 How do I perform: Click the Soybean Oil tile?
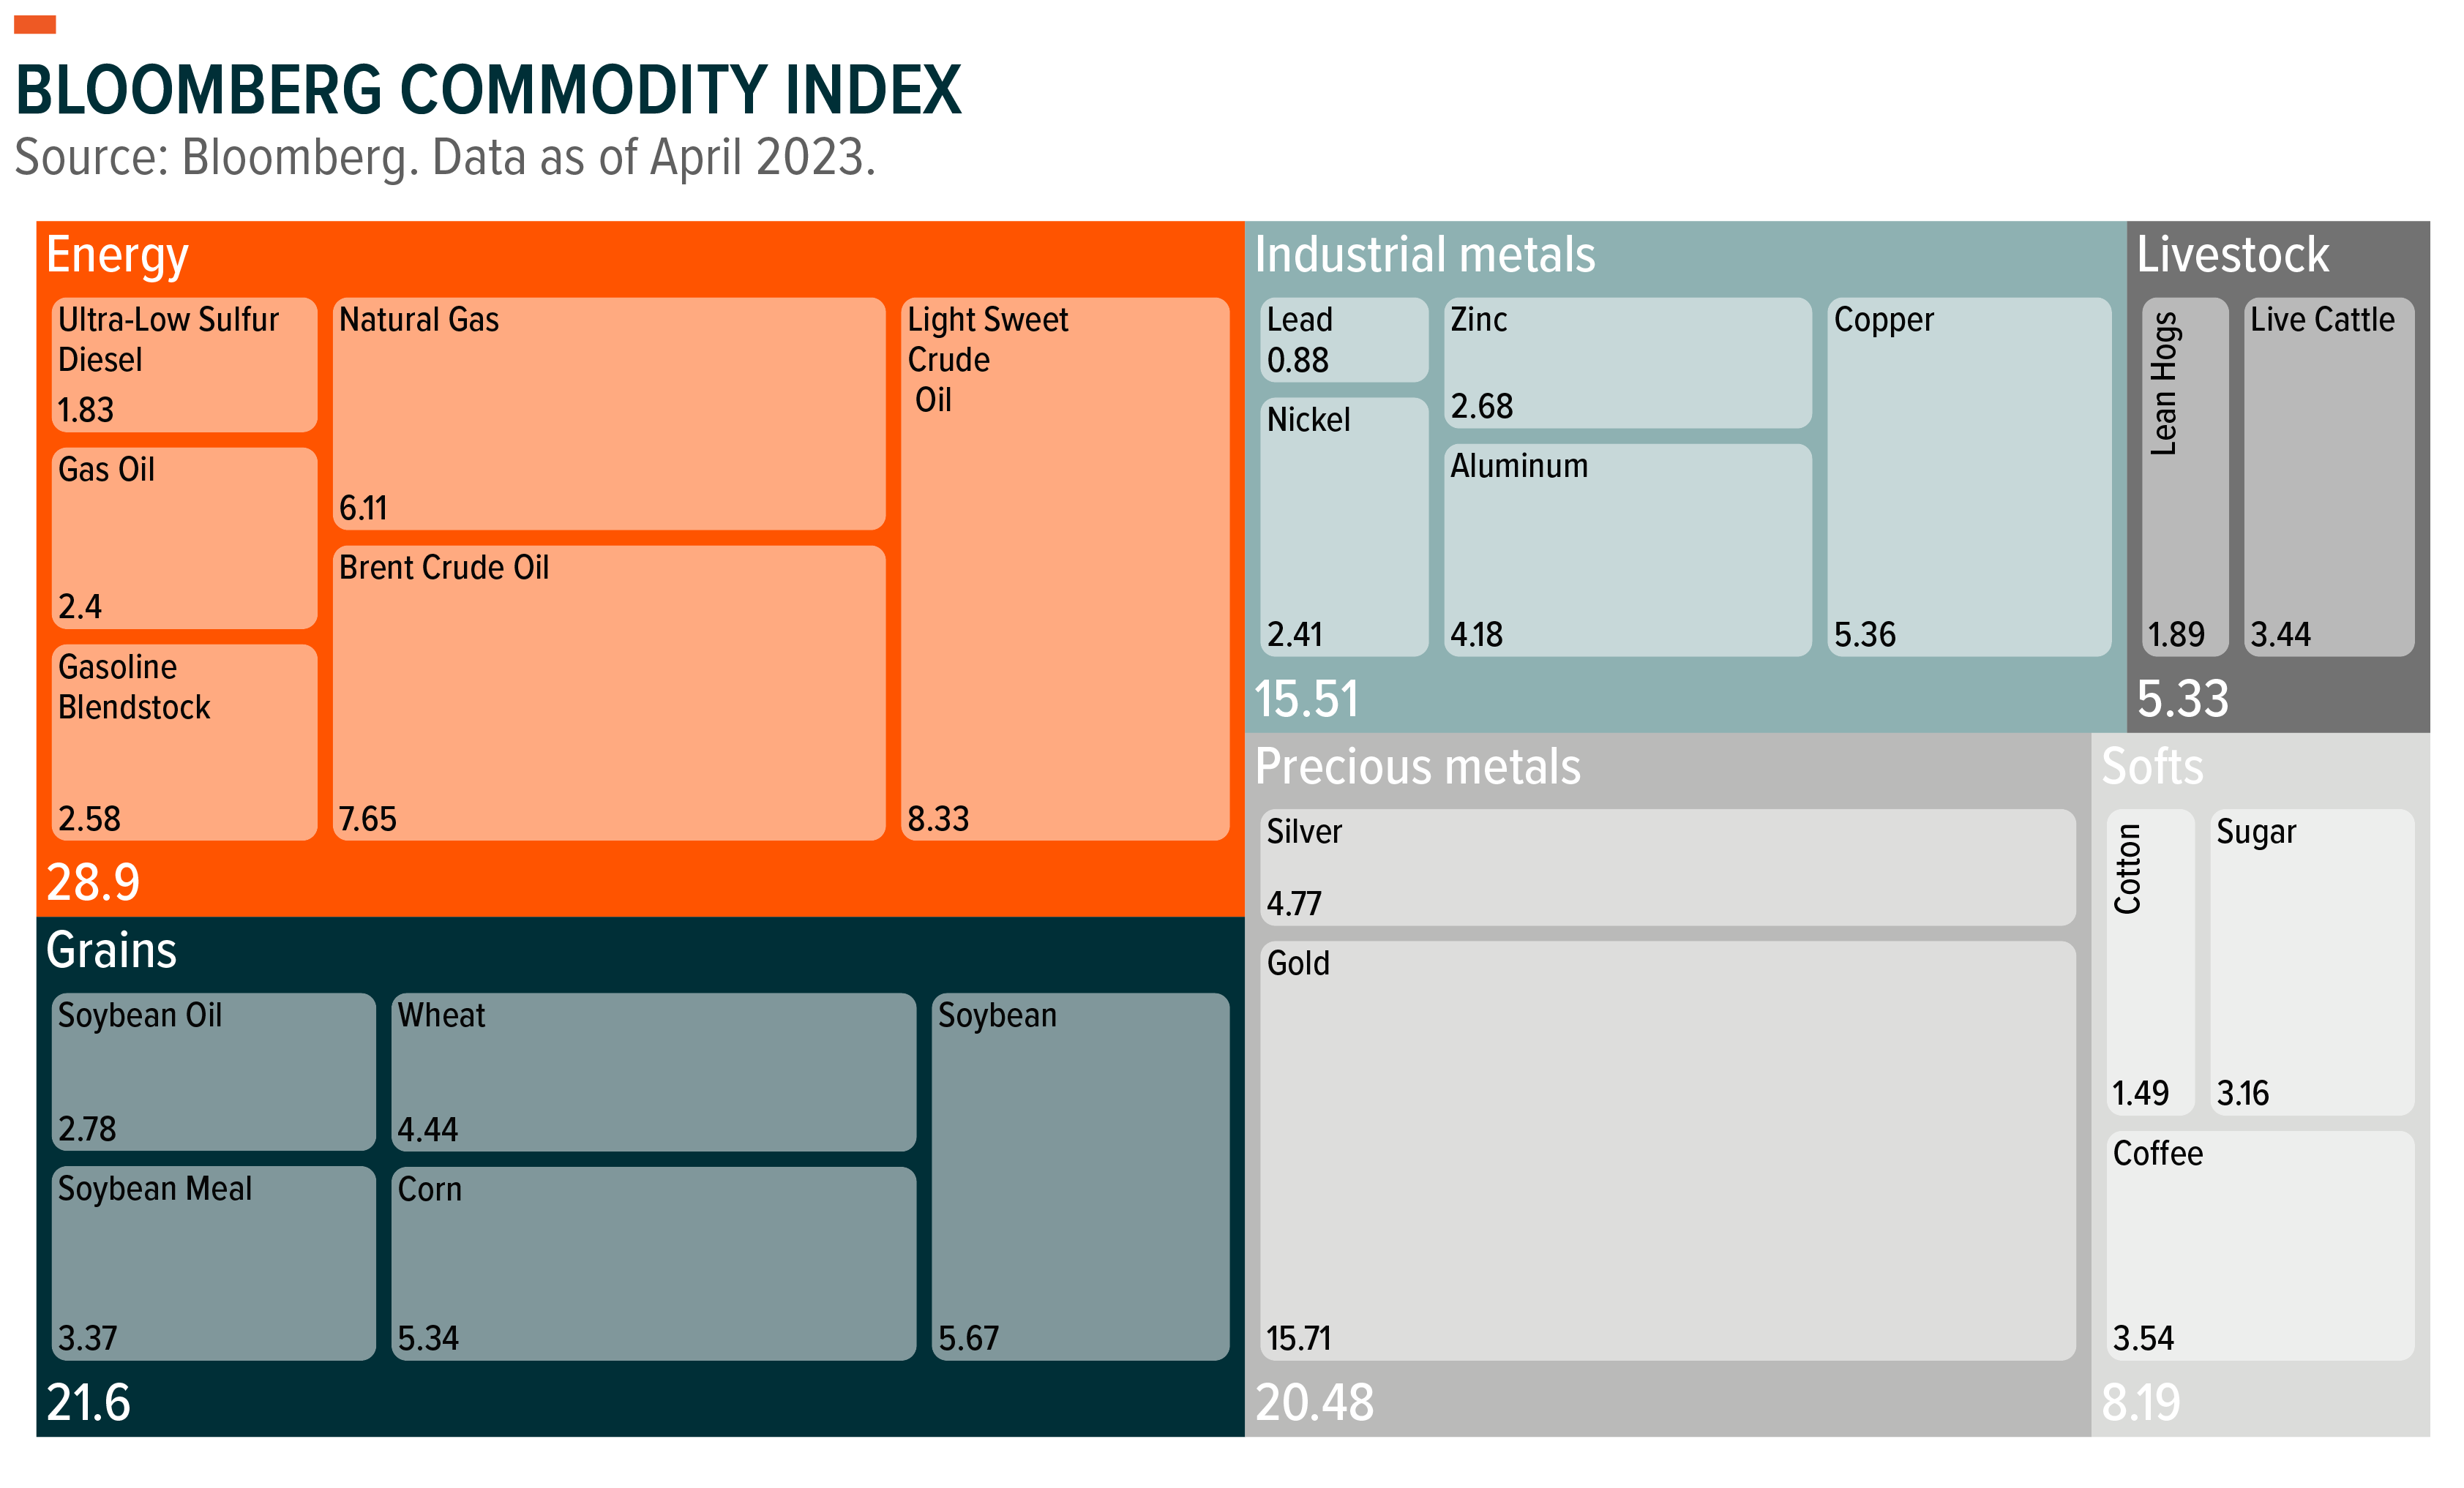point(214,1072)
